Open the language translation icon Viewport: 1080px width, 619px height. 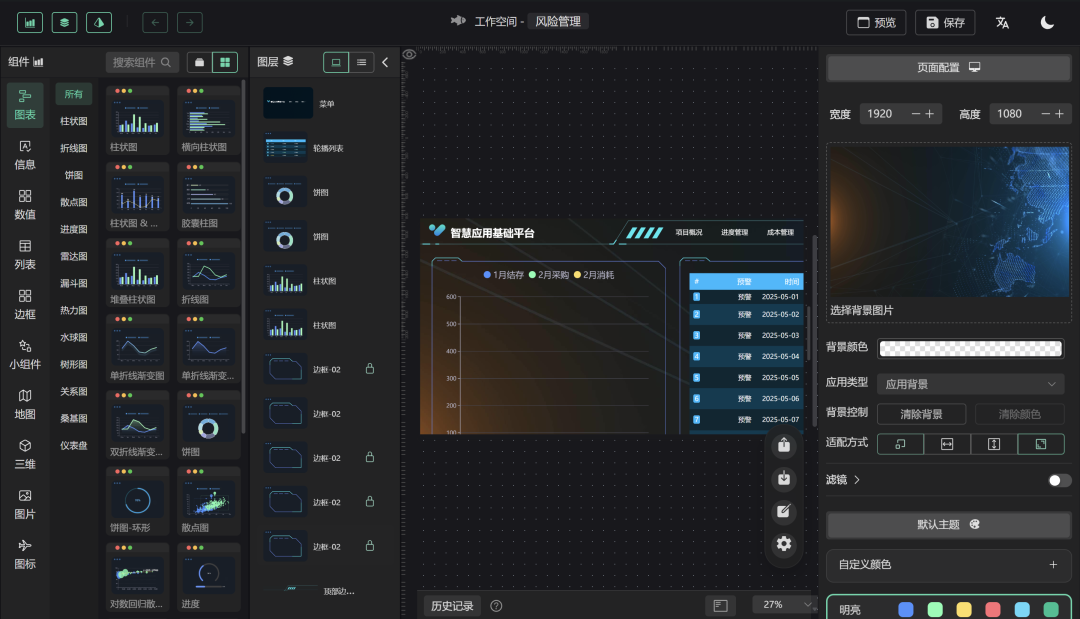pos(1002,23)
